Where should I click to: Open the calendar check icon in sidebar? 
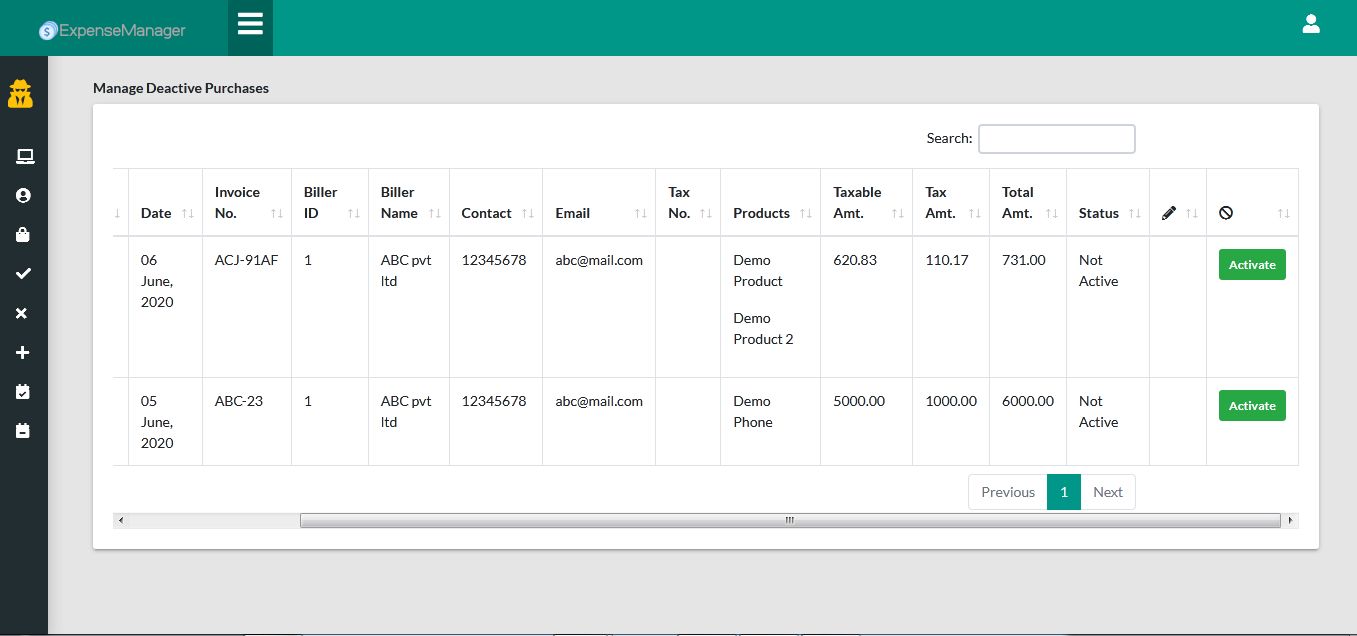(x=24, y=392)
